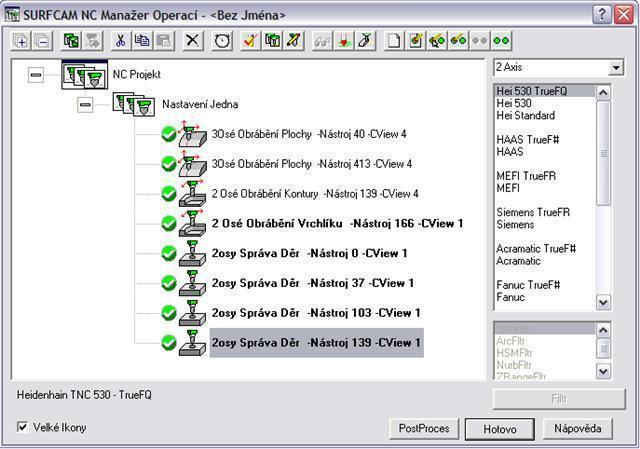The image size is (640, 449).
Task: Select HSMFltr in the filter list
Action: click(544, 353)
